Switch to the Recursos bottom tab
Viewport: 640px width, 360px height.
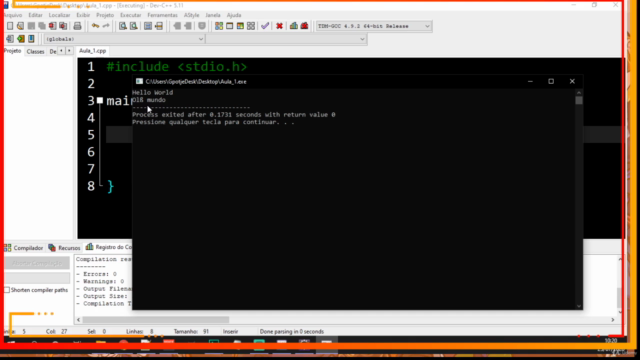(64, 248)
